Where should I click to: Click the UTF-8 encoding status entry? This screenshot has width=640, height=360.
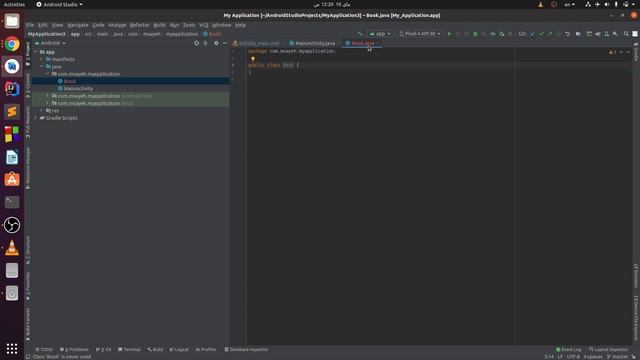573,357
